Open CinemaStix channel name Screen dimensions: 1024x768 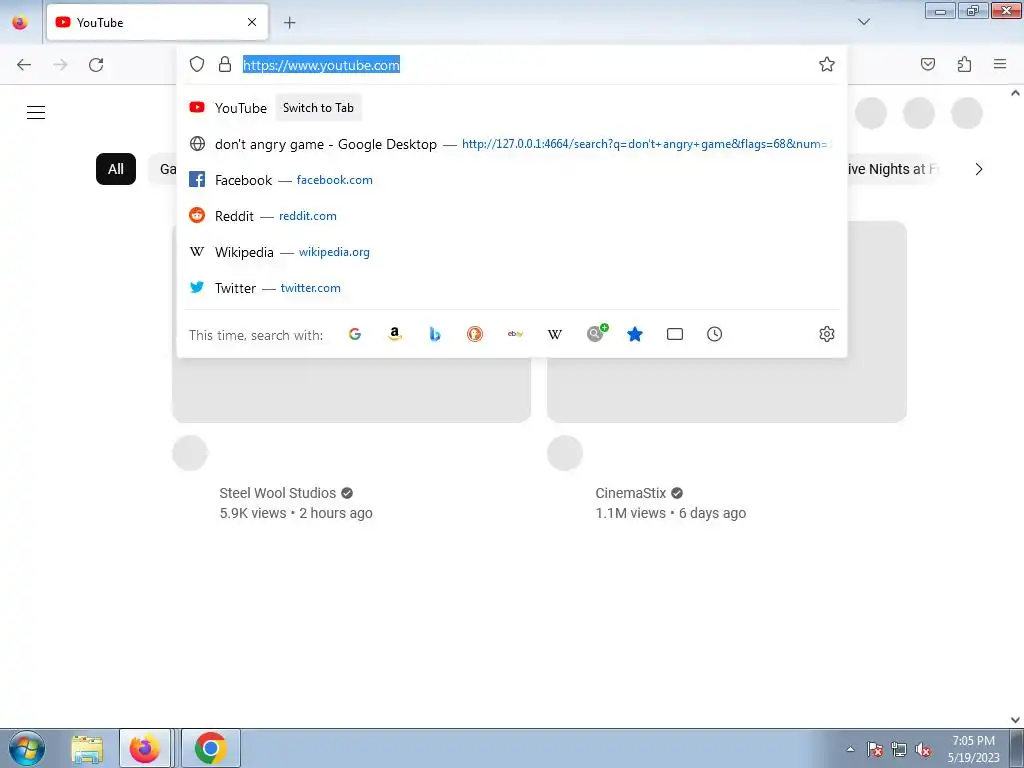coord(630,493)
